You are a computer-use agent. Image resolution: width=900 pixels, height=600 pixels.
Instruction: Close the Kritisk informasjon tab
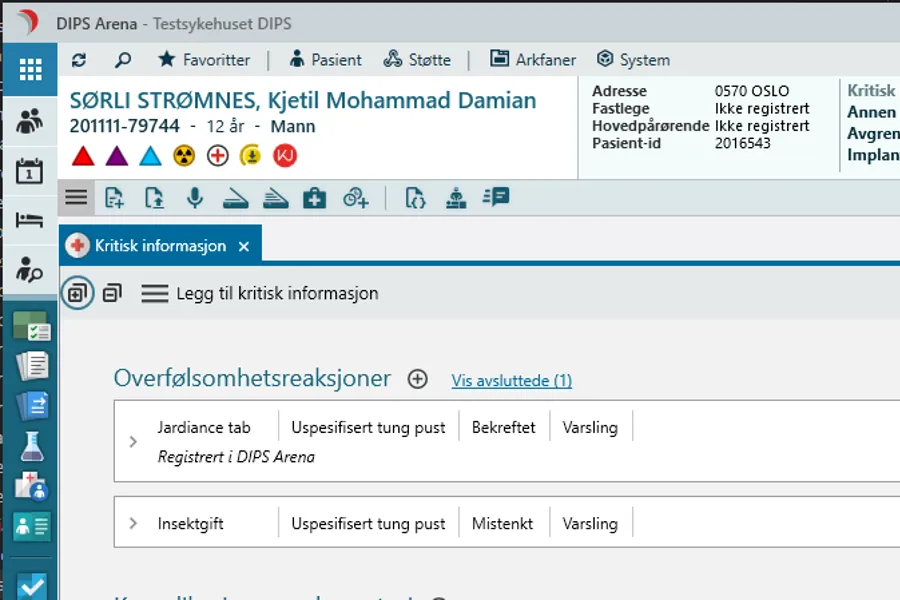tap(245, 246)
